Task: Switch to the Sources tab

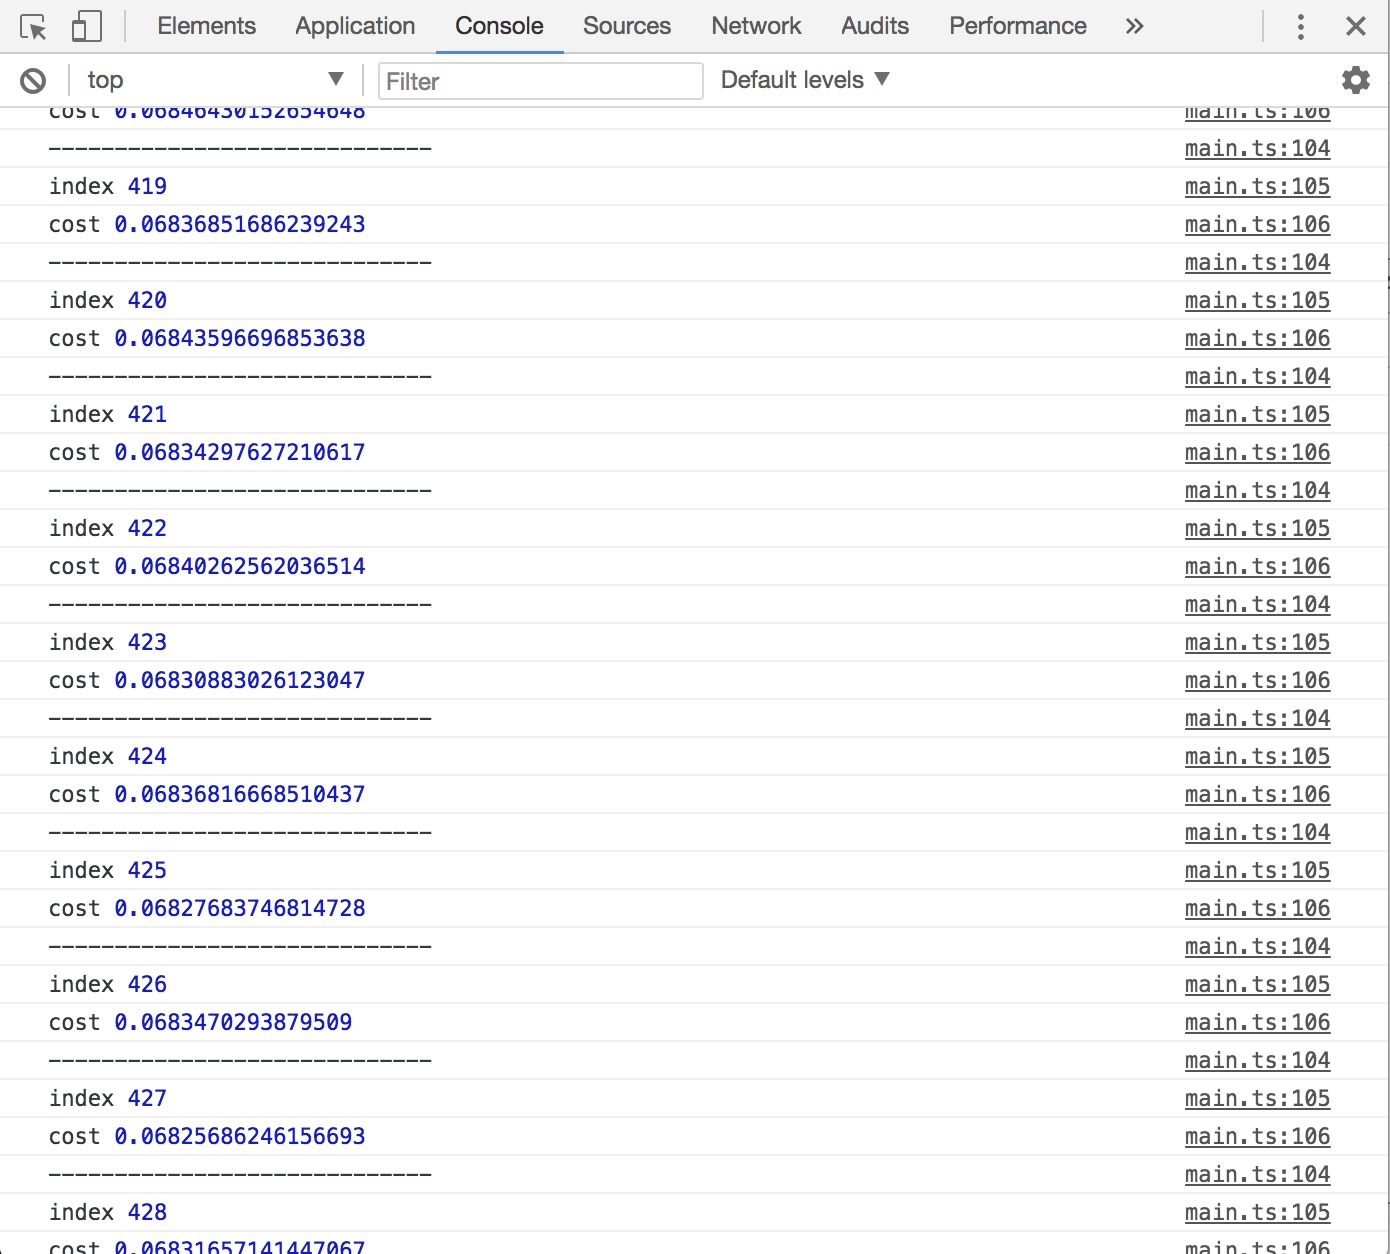Action: point(627,26)
